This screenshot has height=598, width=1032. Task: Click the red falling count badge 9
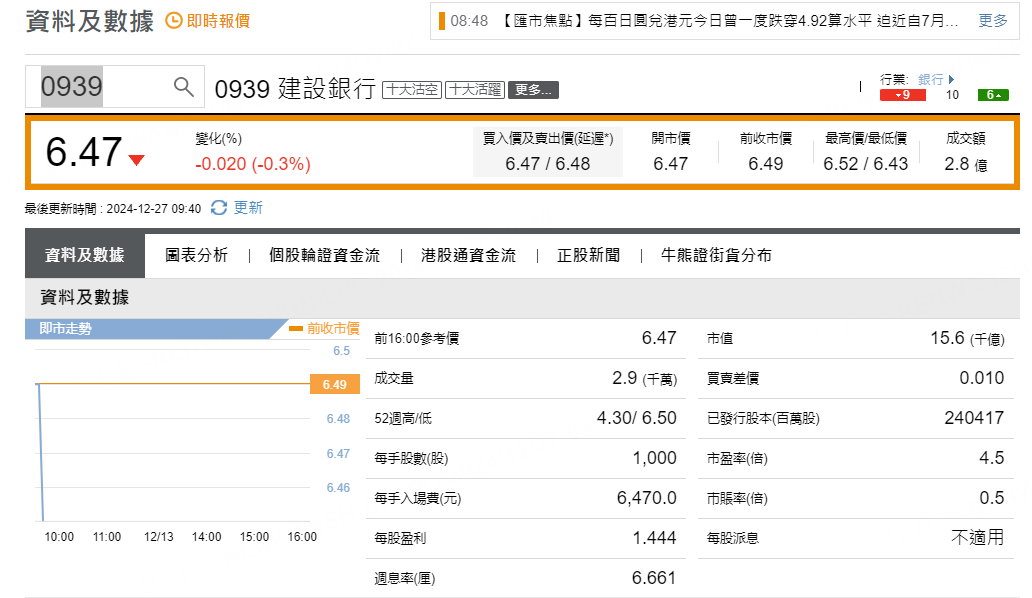902,95
